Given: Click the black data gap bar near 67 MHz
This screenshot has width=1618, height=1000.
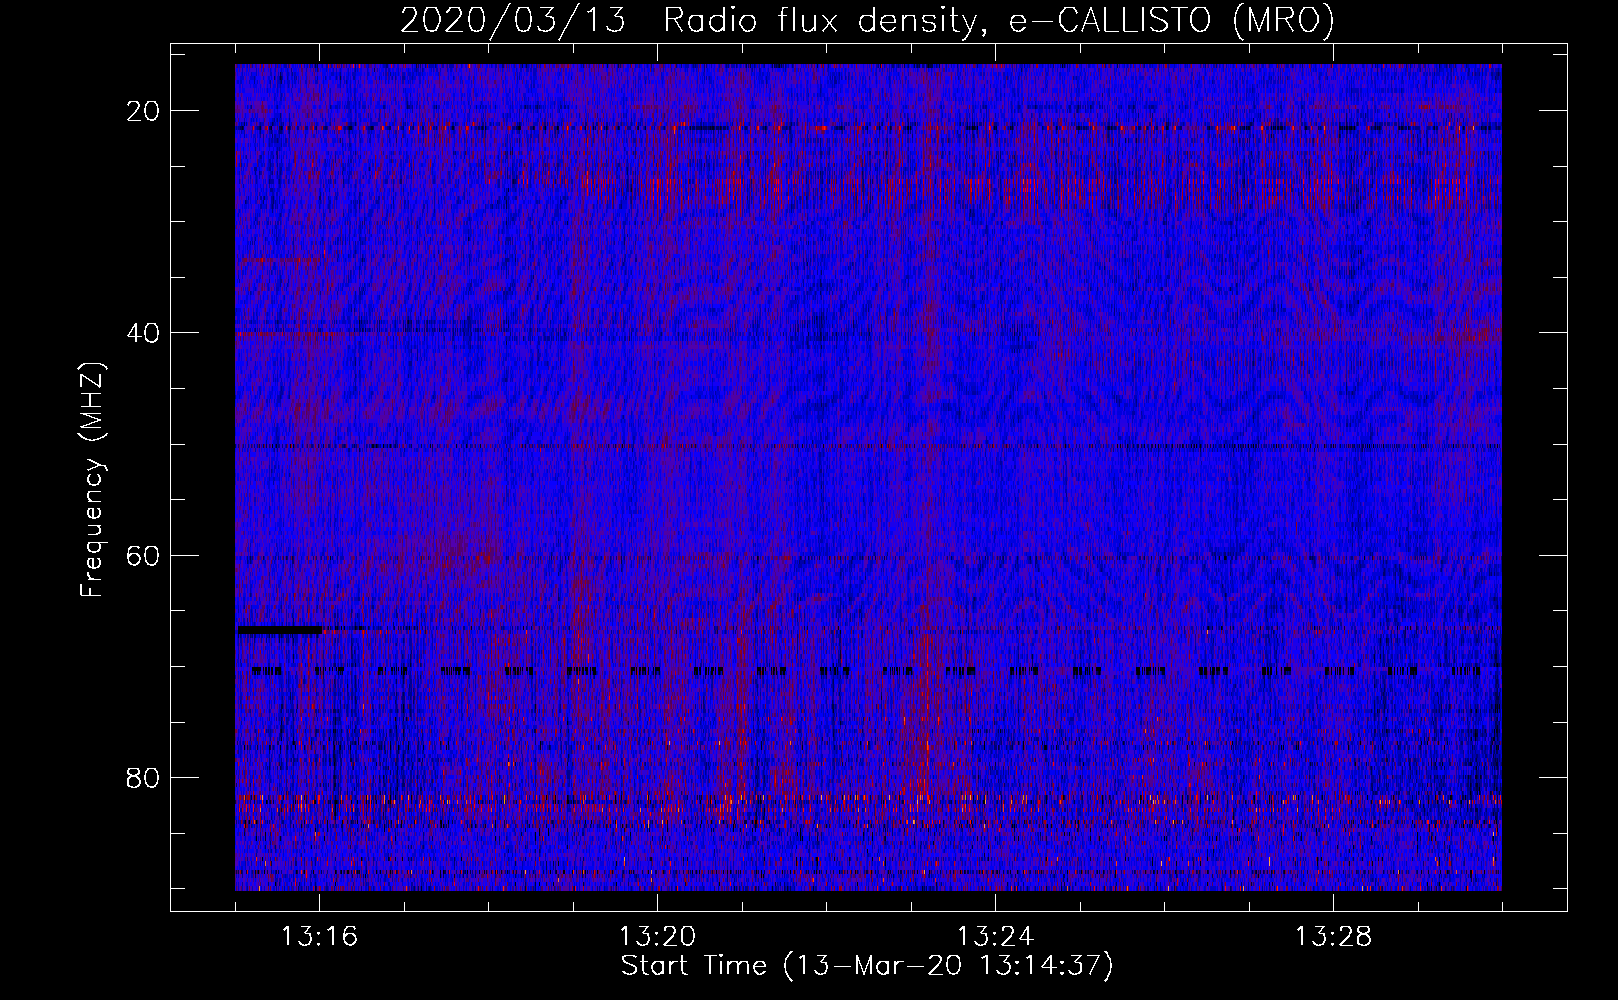Looking at the screenshot, I should [279, 630].
